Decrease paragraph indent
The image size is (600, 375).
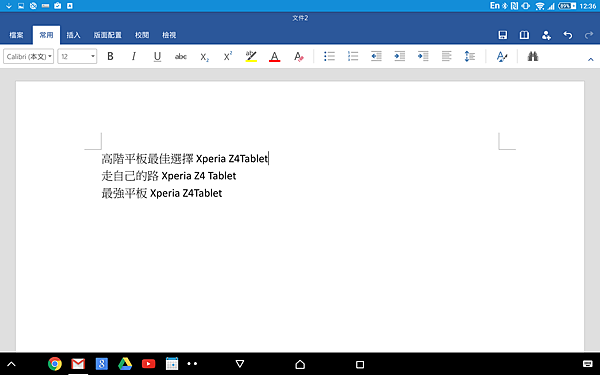(x=376, y=56)
